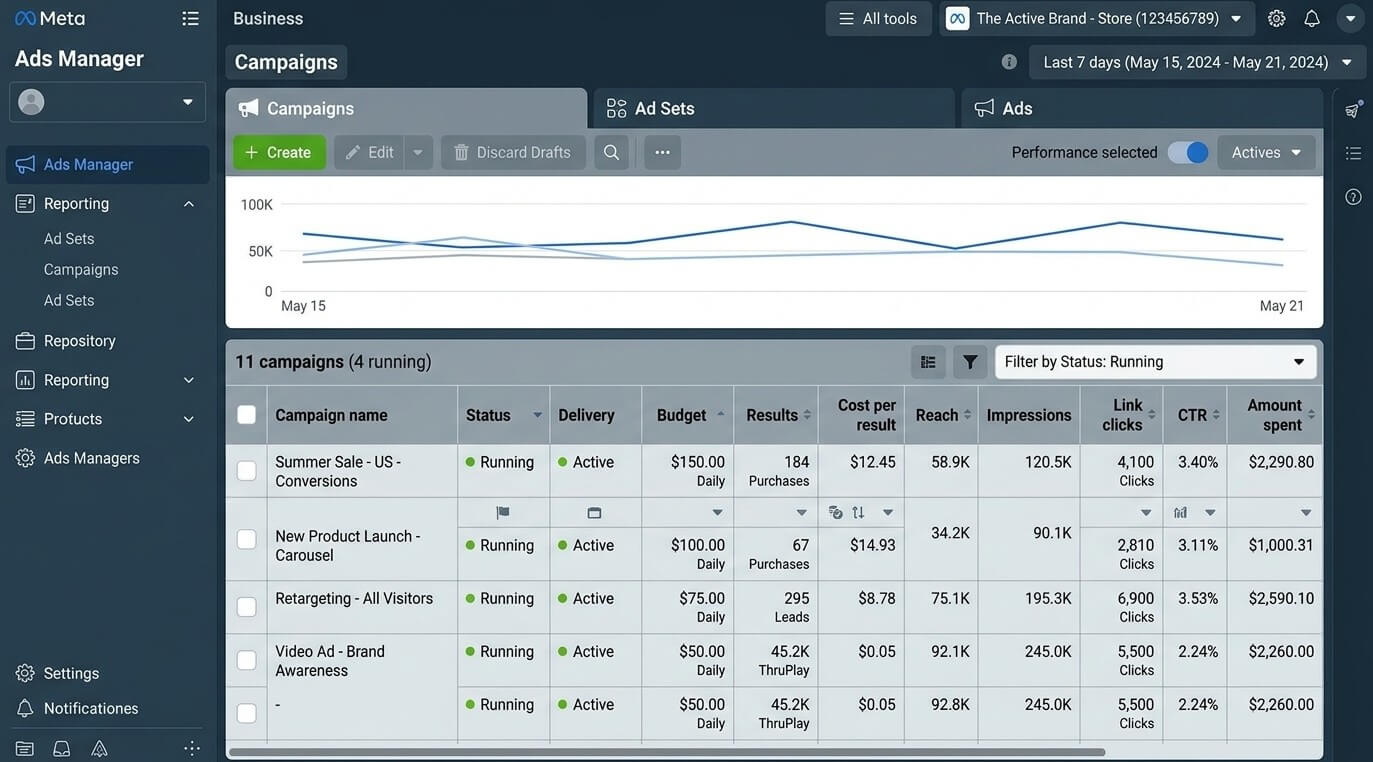The height and width of the screenshot is (762, 1373).
Task: Click the bar chart icon under CTR column
Action: 1180,513
